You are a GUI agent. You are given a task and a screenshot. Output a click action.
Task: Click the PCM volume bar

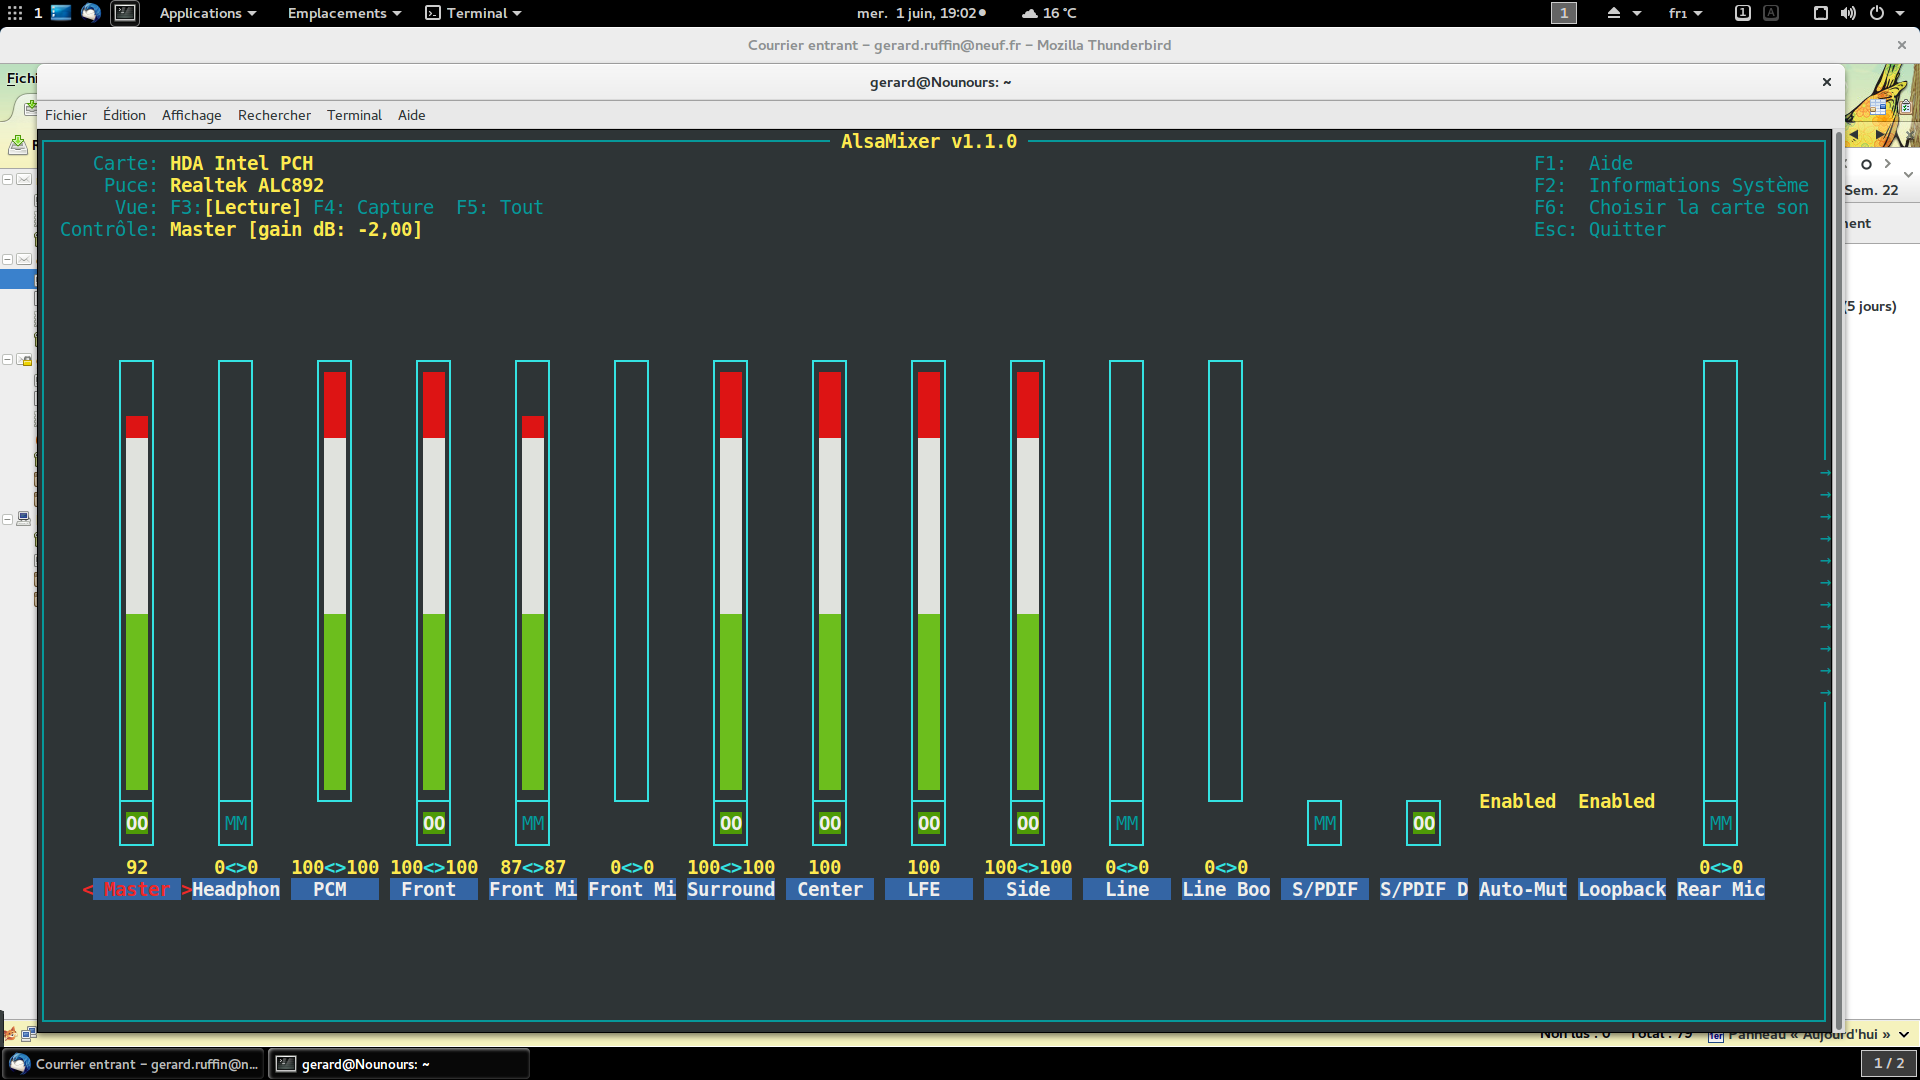click(334, 580)
